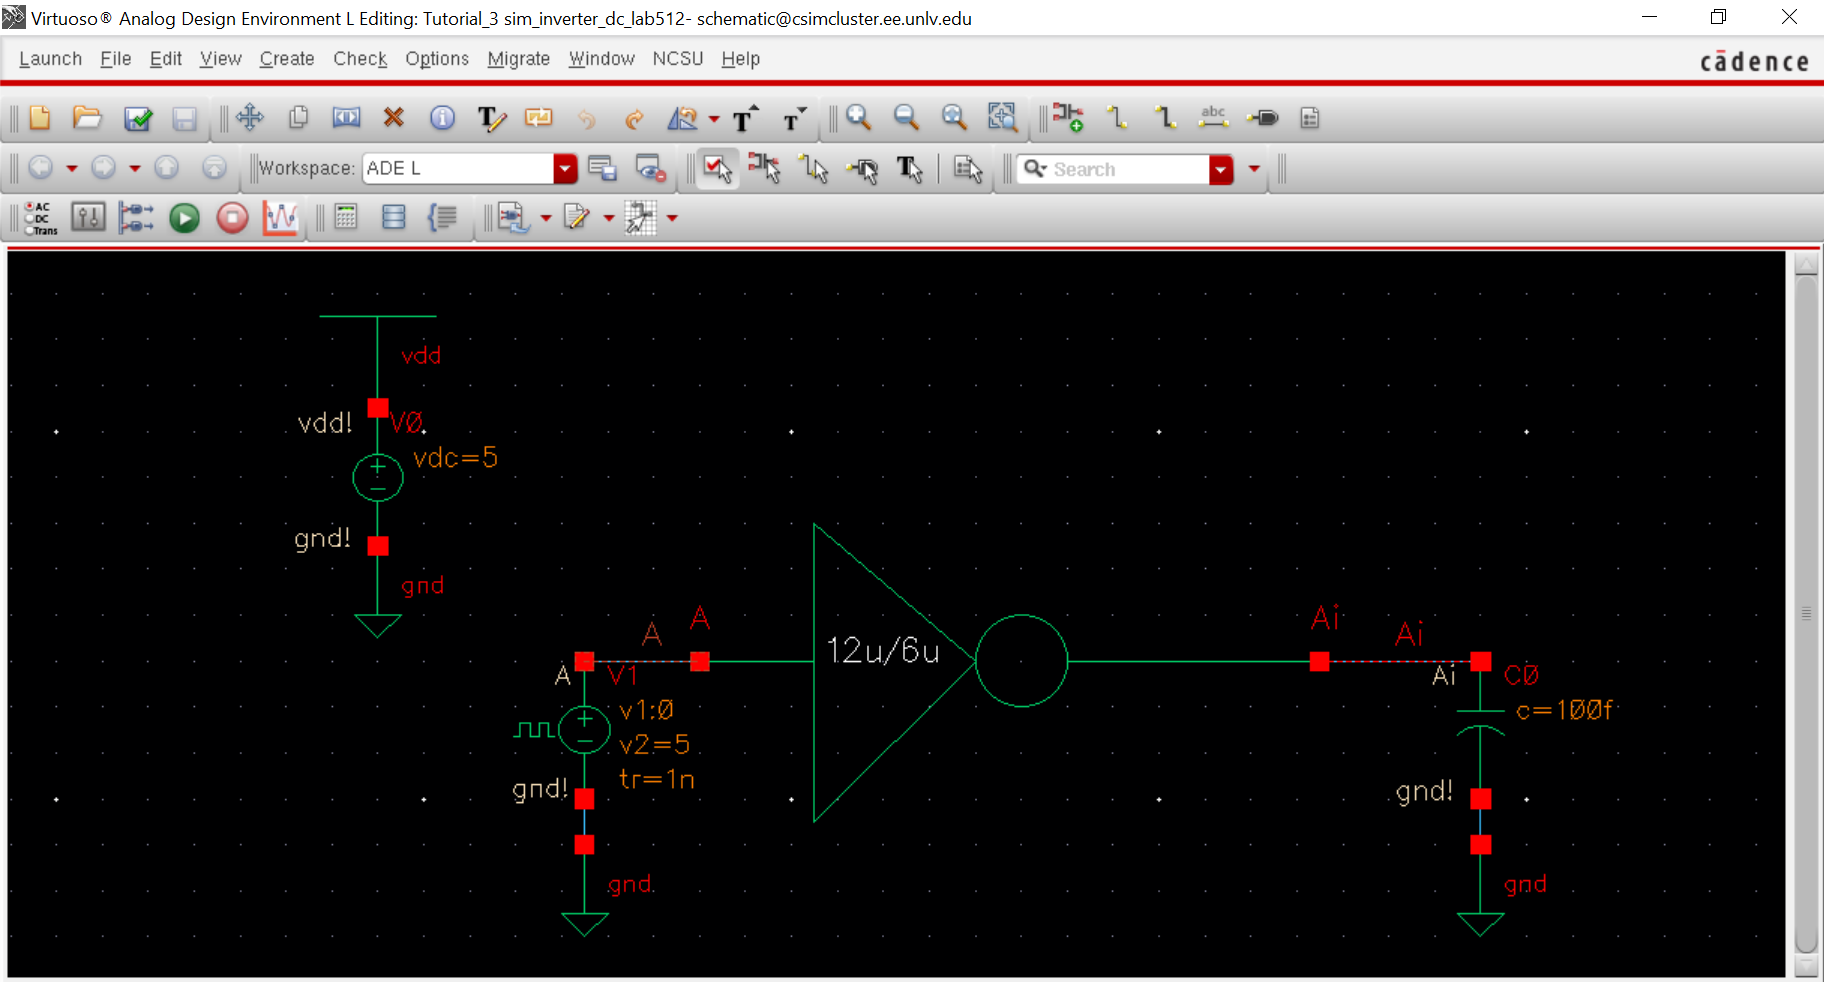
Task: Select the Trans analysis radio button
Action: [x=30, y=231]
